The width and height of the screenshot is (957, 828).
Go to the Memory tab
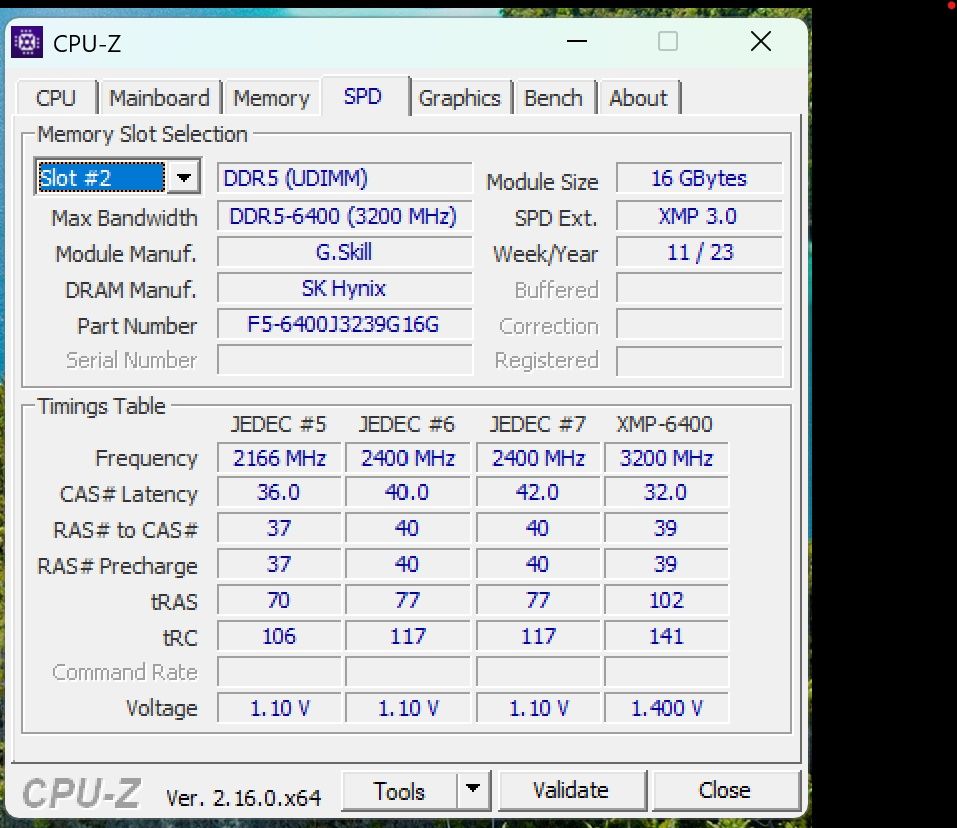click(272, 98)
